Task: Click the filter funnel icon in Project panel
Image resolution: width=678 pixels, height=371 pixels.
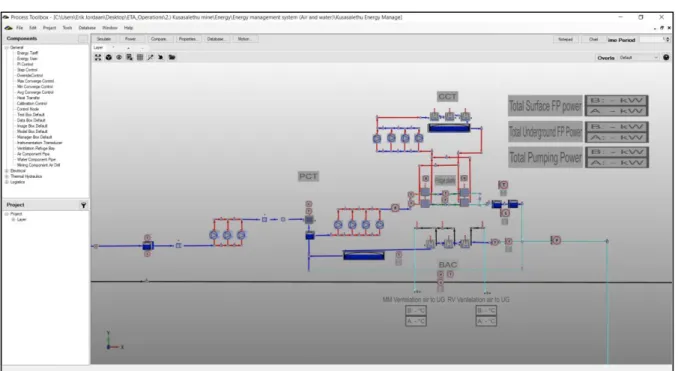Action: pyautogui.click(x=83, y=205)
